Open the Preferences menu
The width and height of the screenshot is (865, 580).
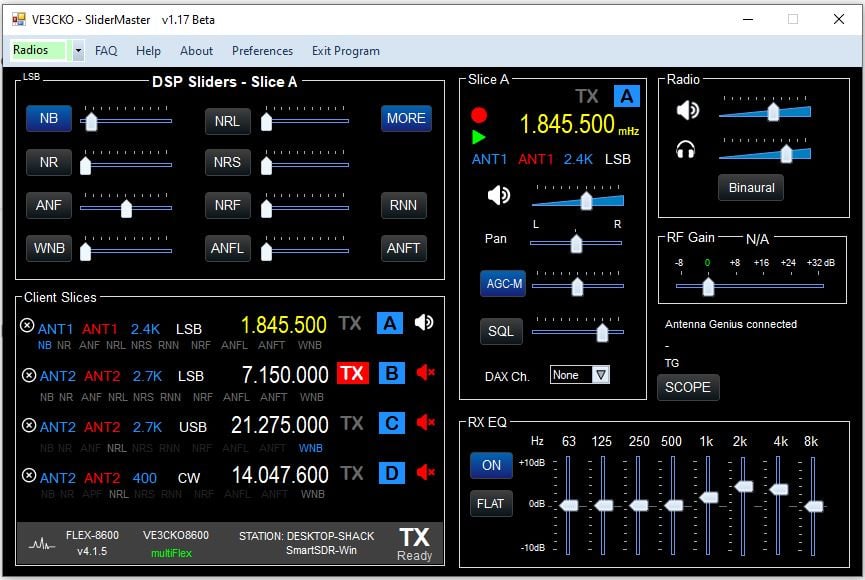click(x=262, y=51)
